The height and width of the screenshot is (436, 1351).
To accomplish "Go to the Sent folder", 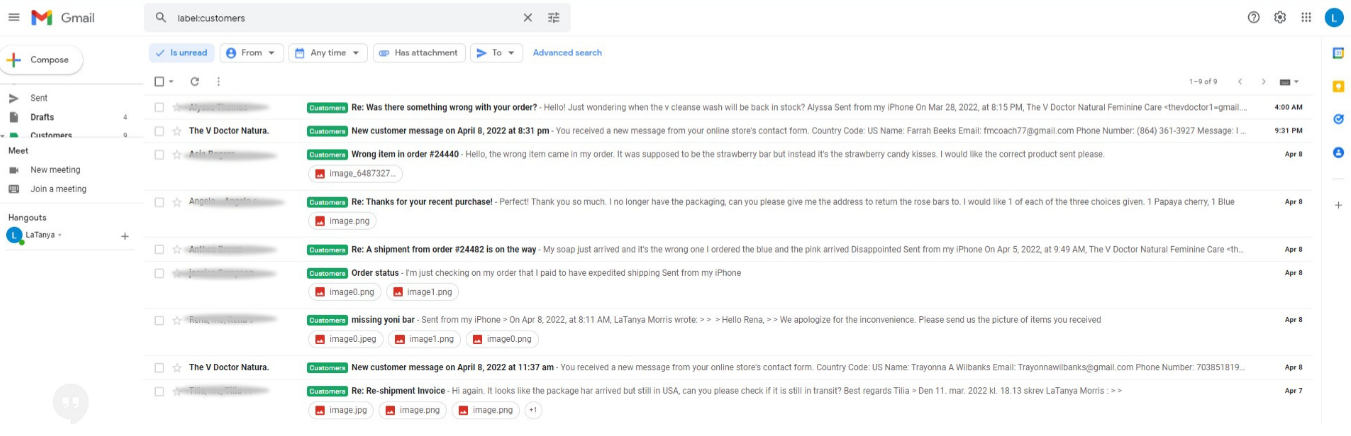I will point(39,98).
